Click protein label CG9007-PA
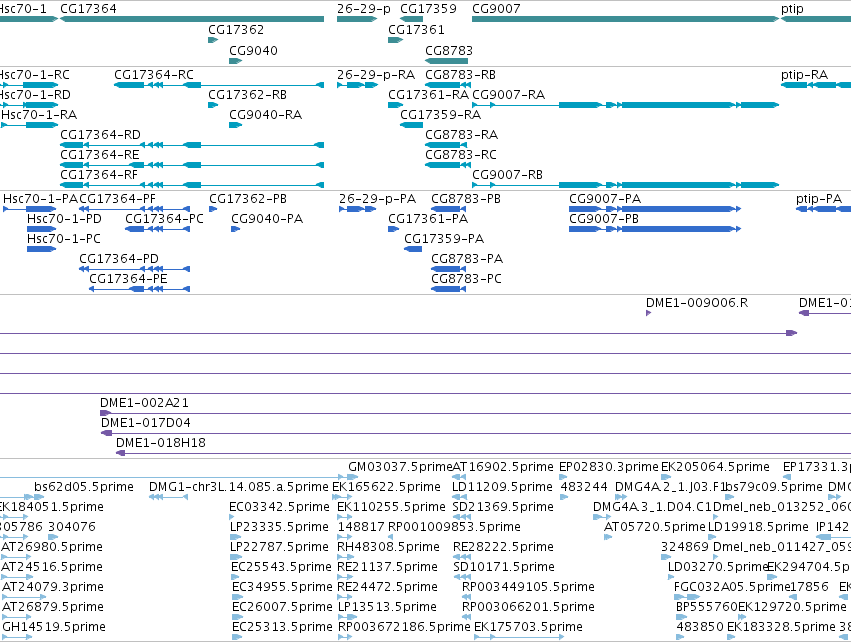This screenshot has height=642, width=851. click(x=605, y=199)
